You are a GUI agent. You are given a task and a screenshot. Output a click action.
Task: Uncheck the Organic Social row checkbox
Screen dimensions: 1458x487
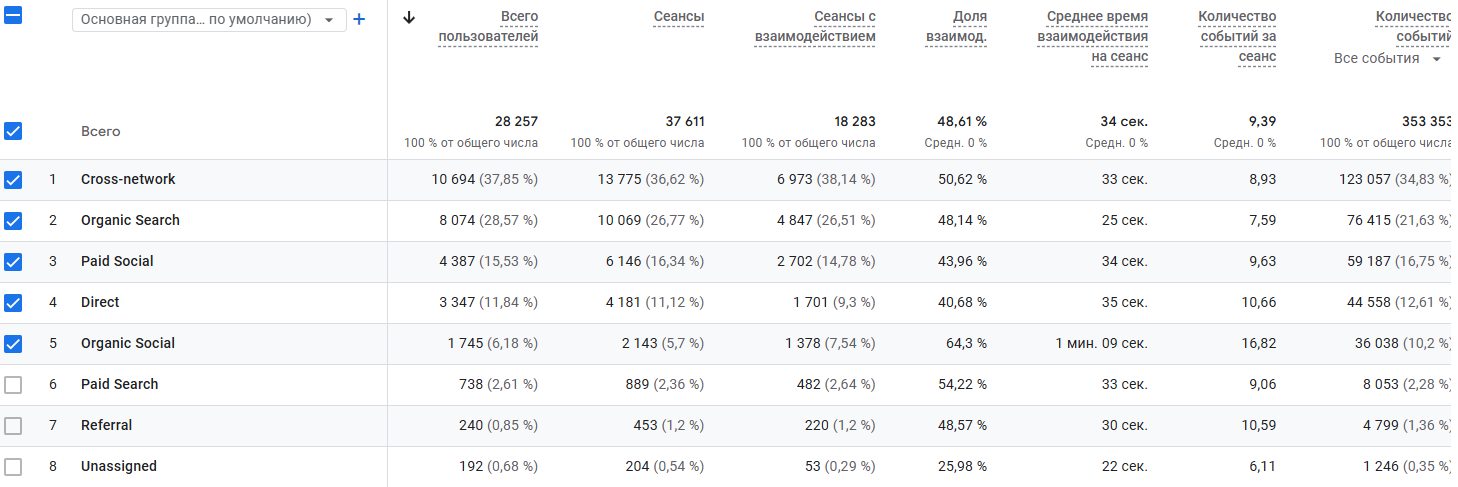13,344
